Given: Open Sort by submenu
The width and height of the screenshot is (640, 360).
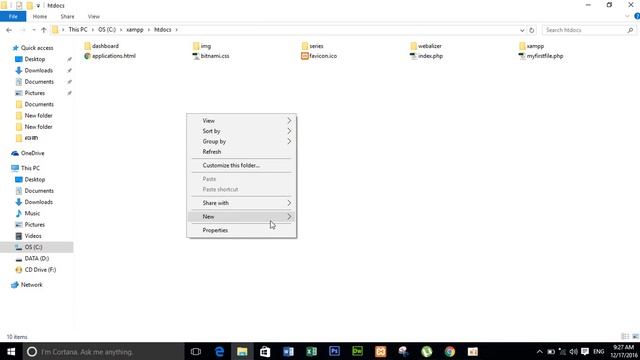Looking at the screenshot, I should (241, 131).
